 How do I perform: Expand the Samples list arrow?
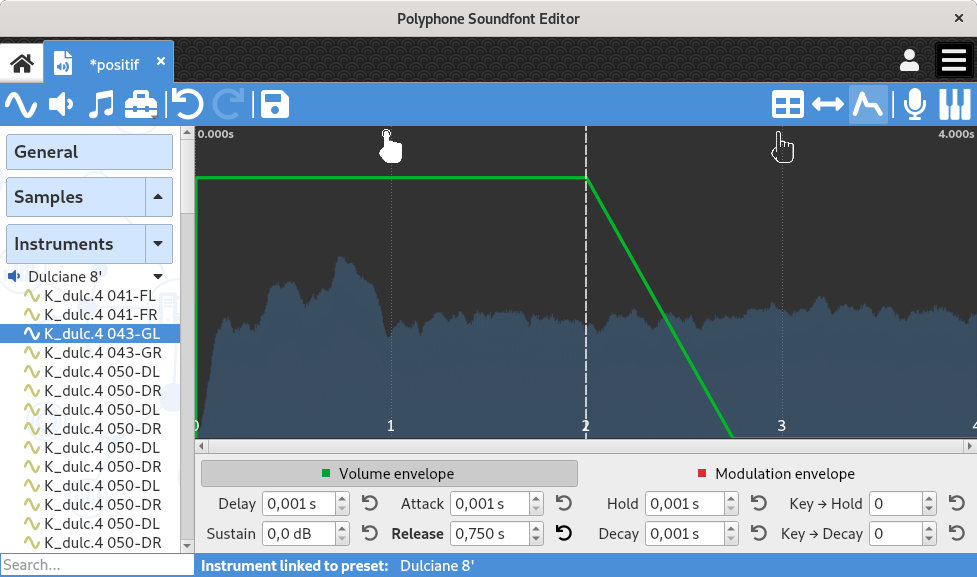coord(159,197)
